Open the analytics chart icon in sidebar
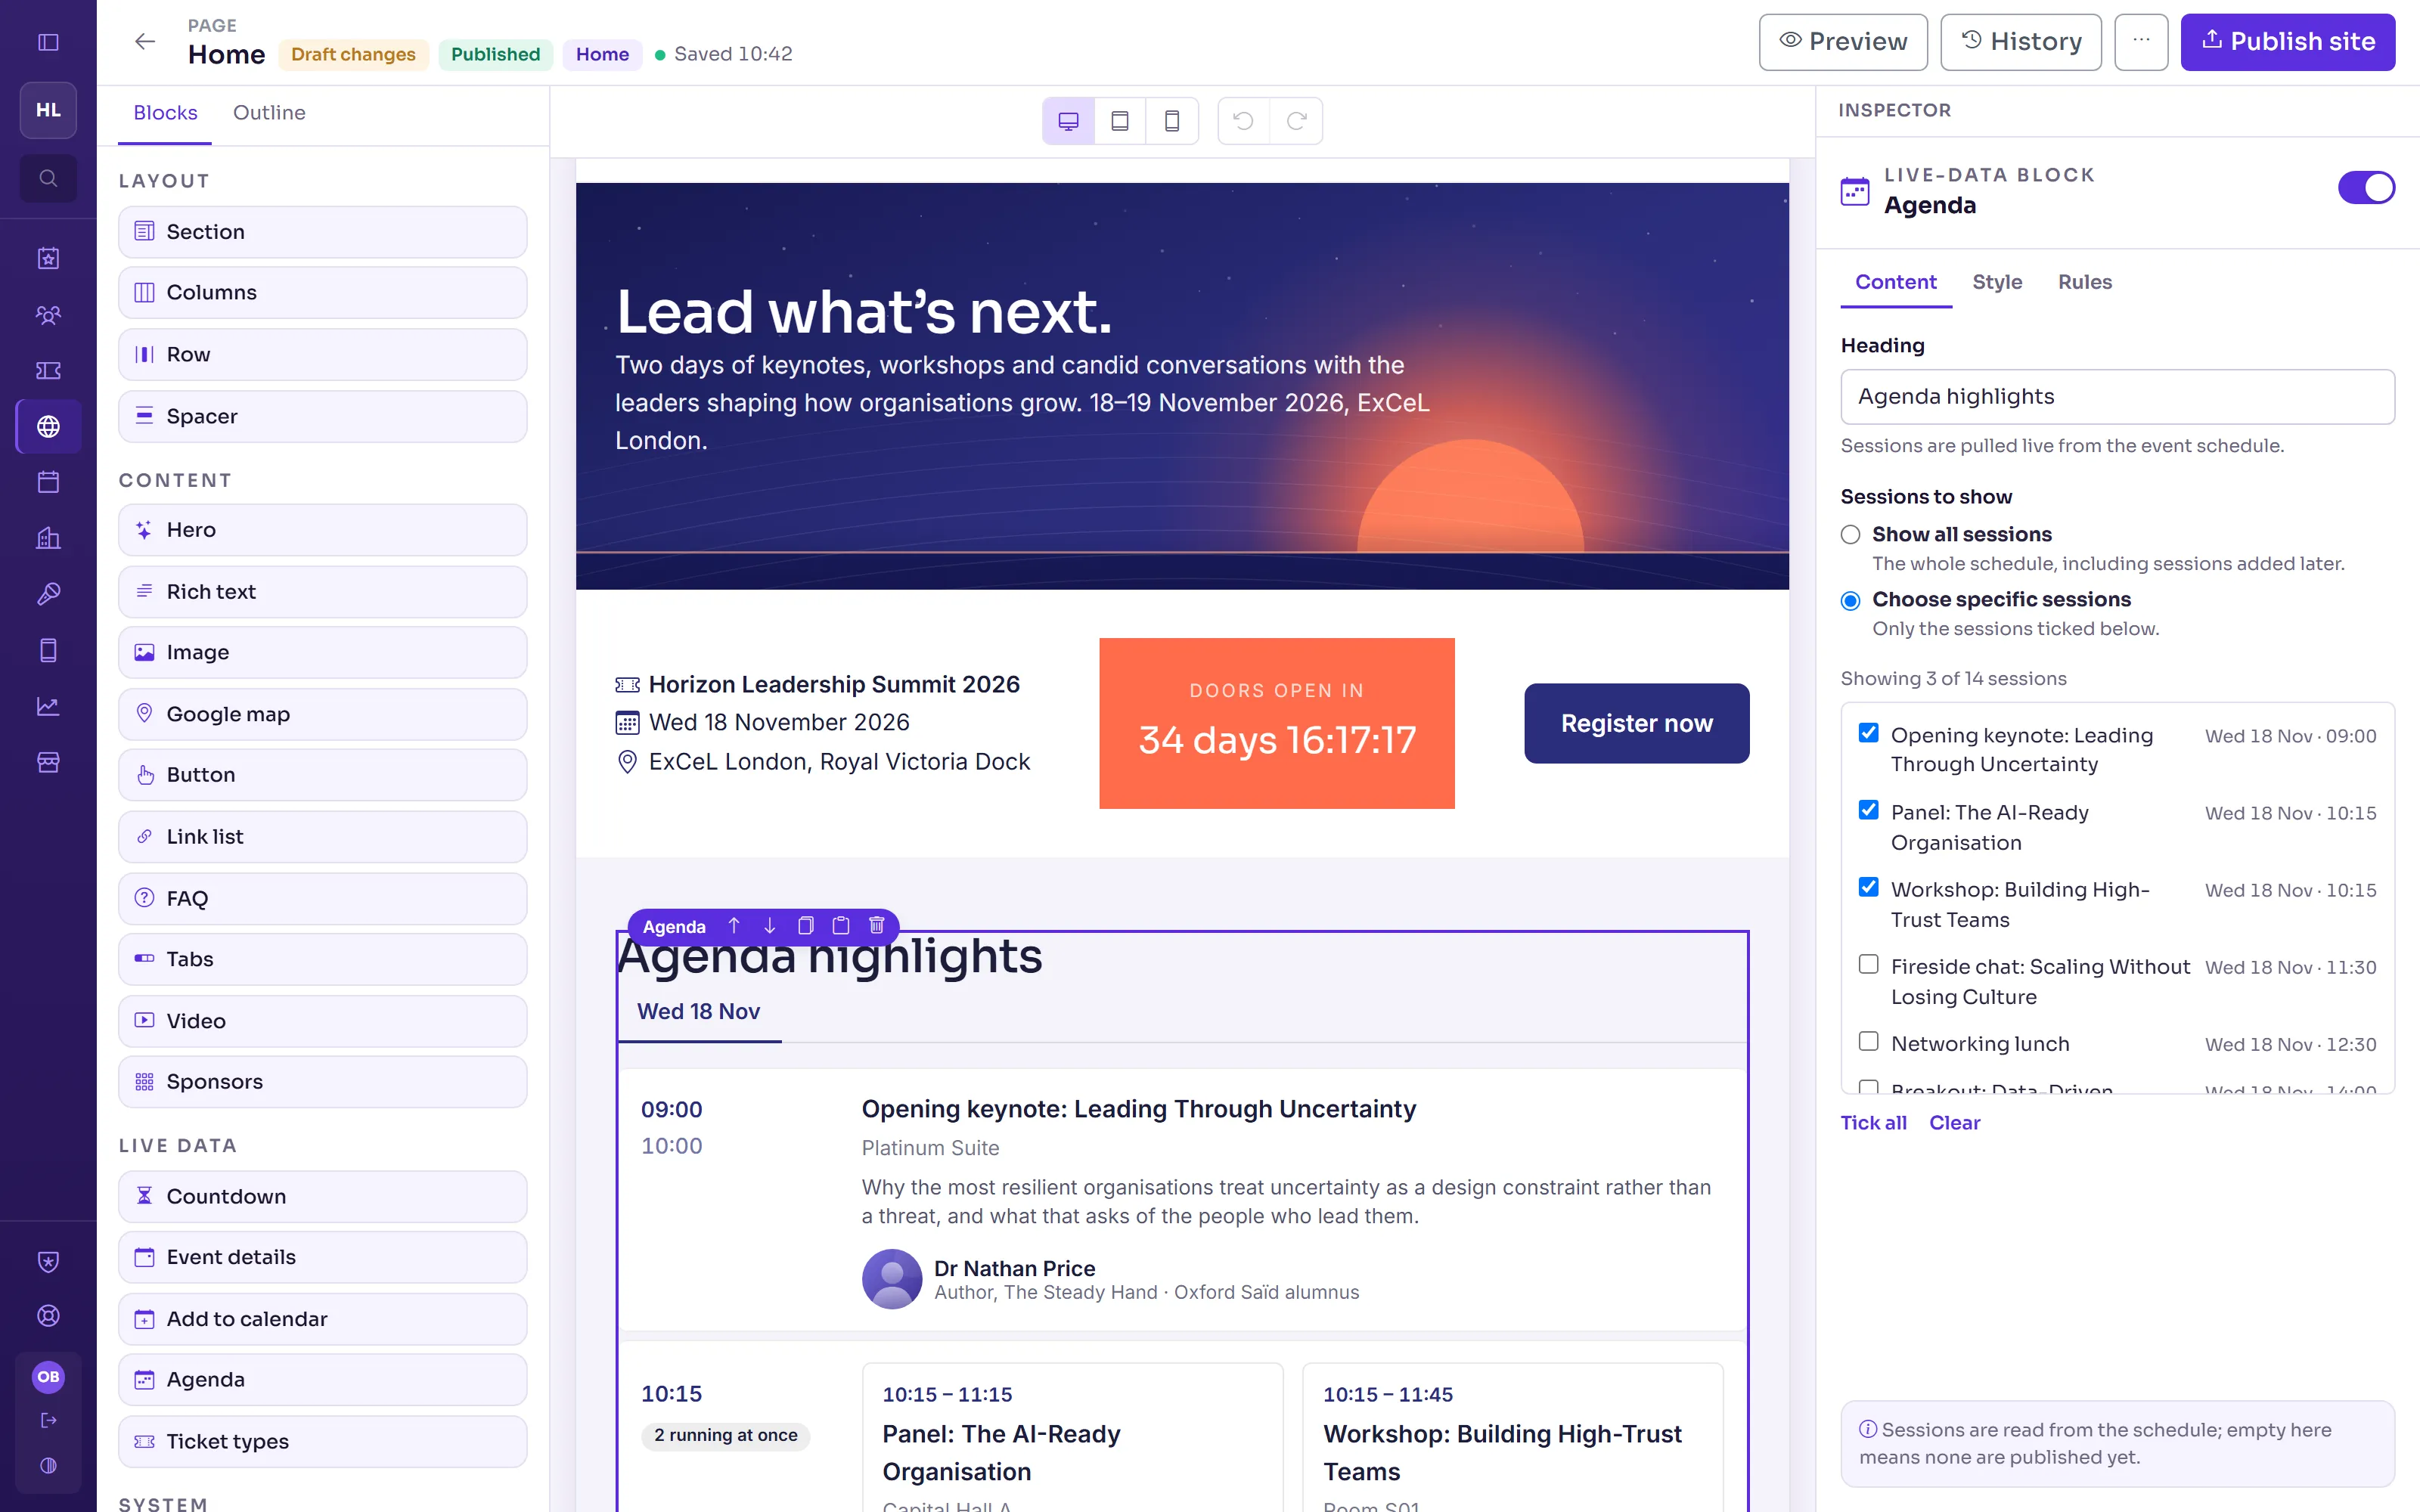The height and width of the screenshot is (1512, 2420). [x=48, y=707]
